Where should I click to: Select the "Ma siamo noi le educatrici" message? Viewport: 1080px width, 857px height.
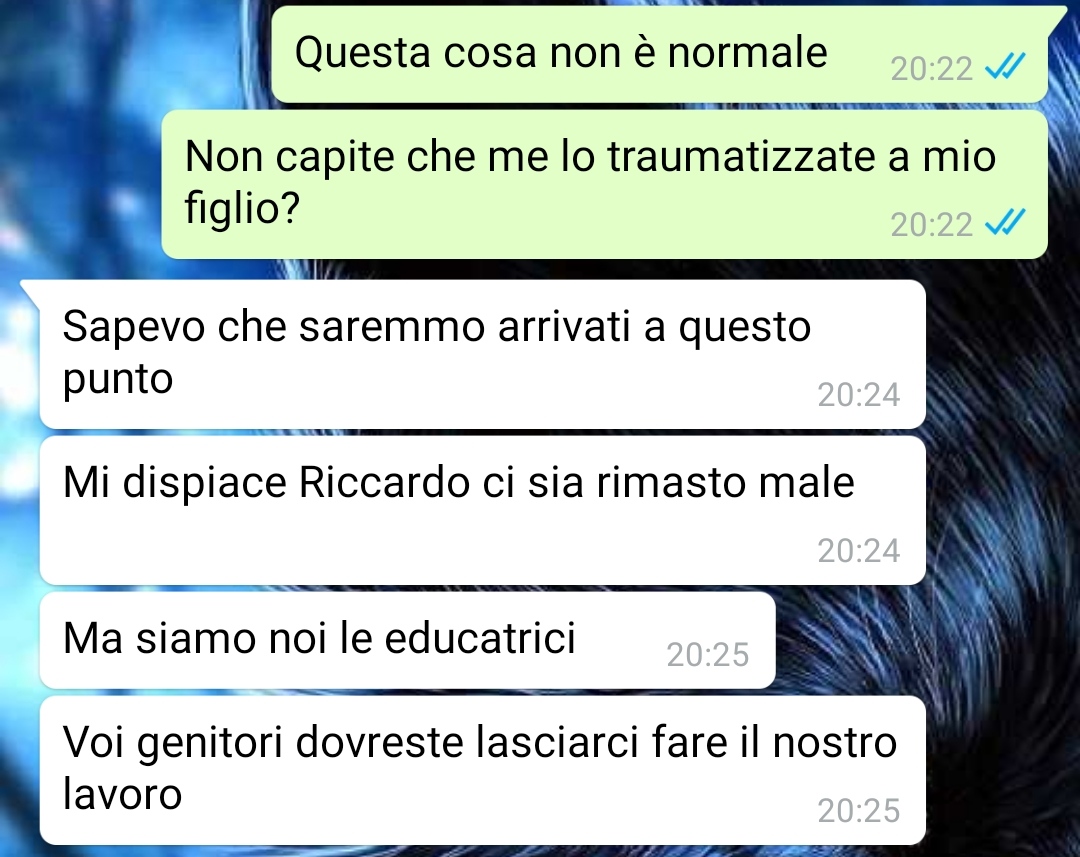(x=408, y=640)
